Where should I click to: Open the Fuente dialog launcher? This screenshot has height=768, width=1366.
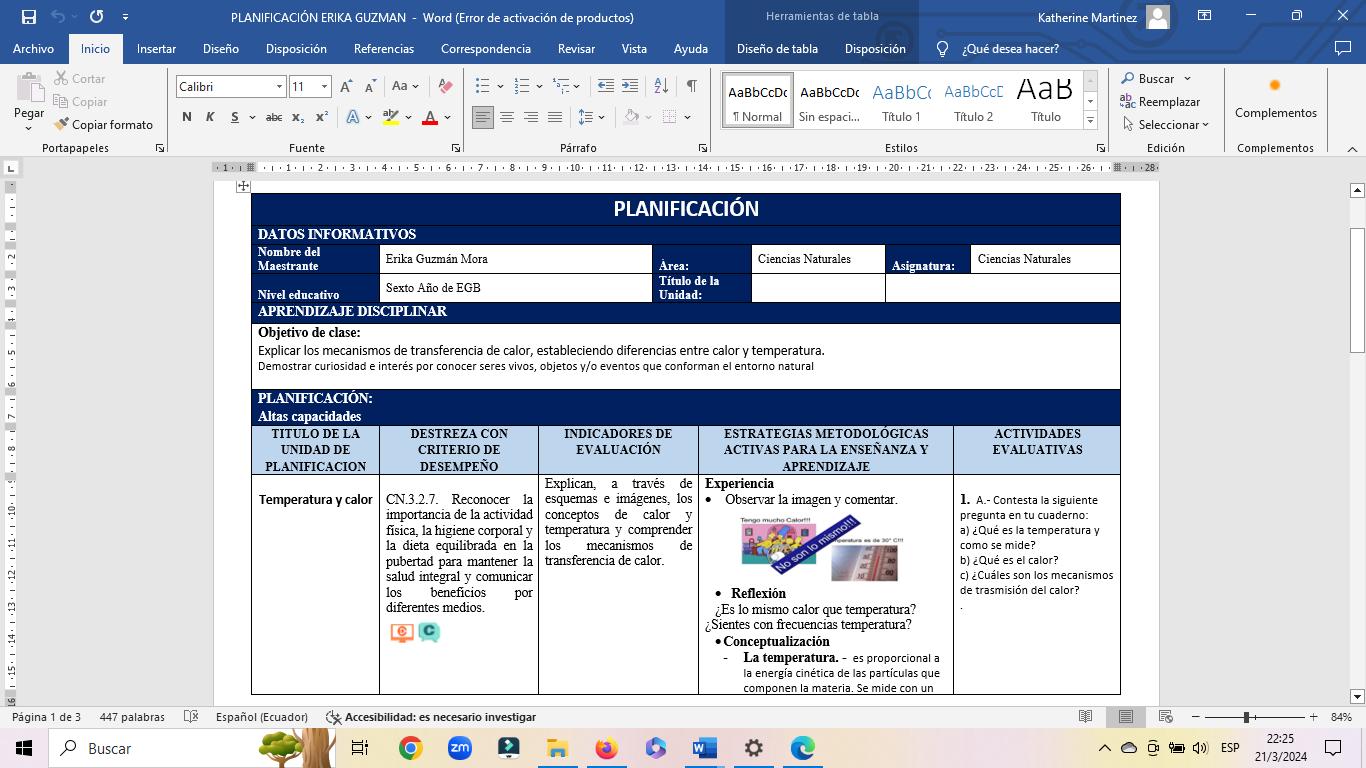click(x=456, y=148)
